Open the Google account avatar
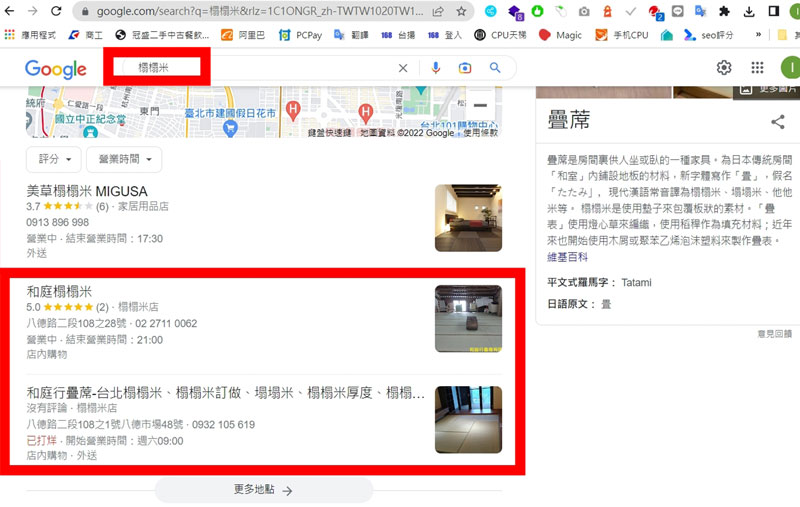 click(x=791, y=67)
